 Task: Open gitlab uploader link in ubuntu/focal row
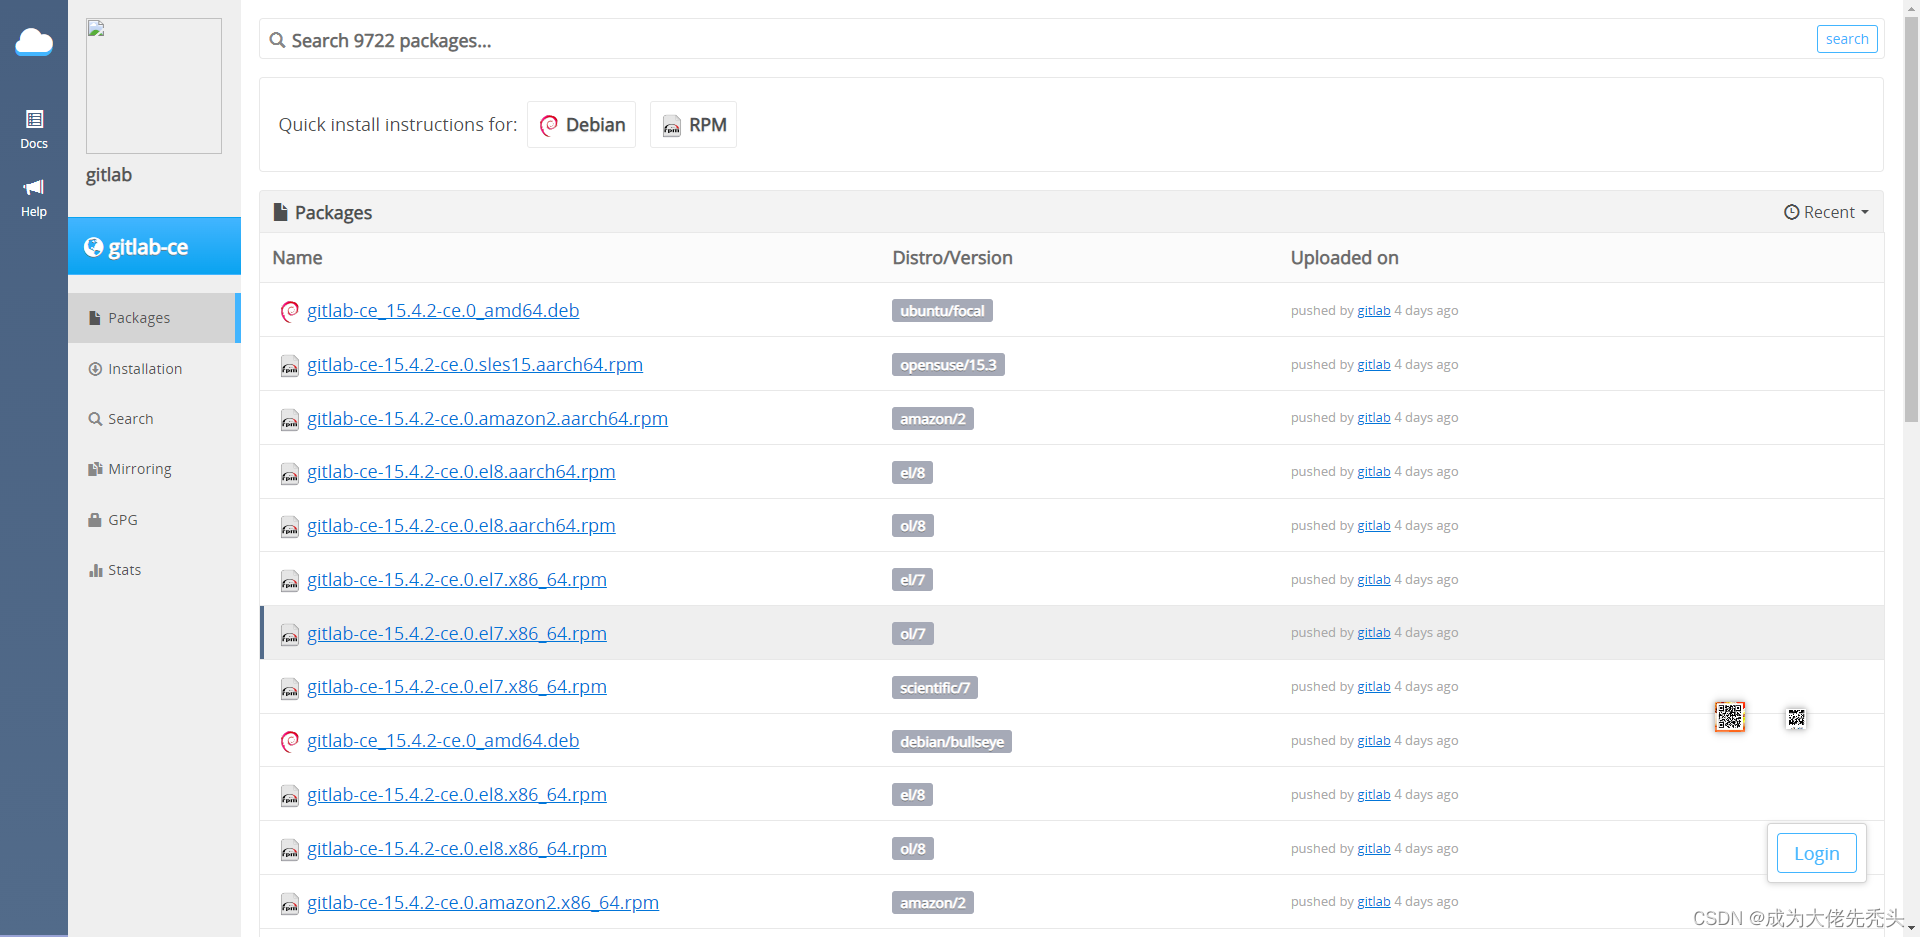point(1374,311)
